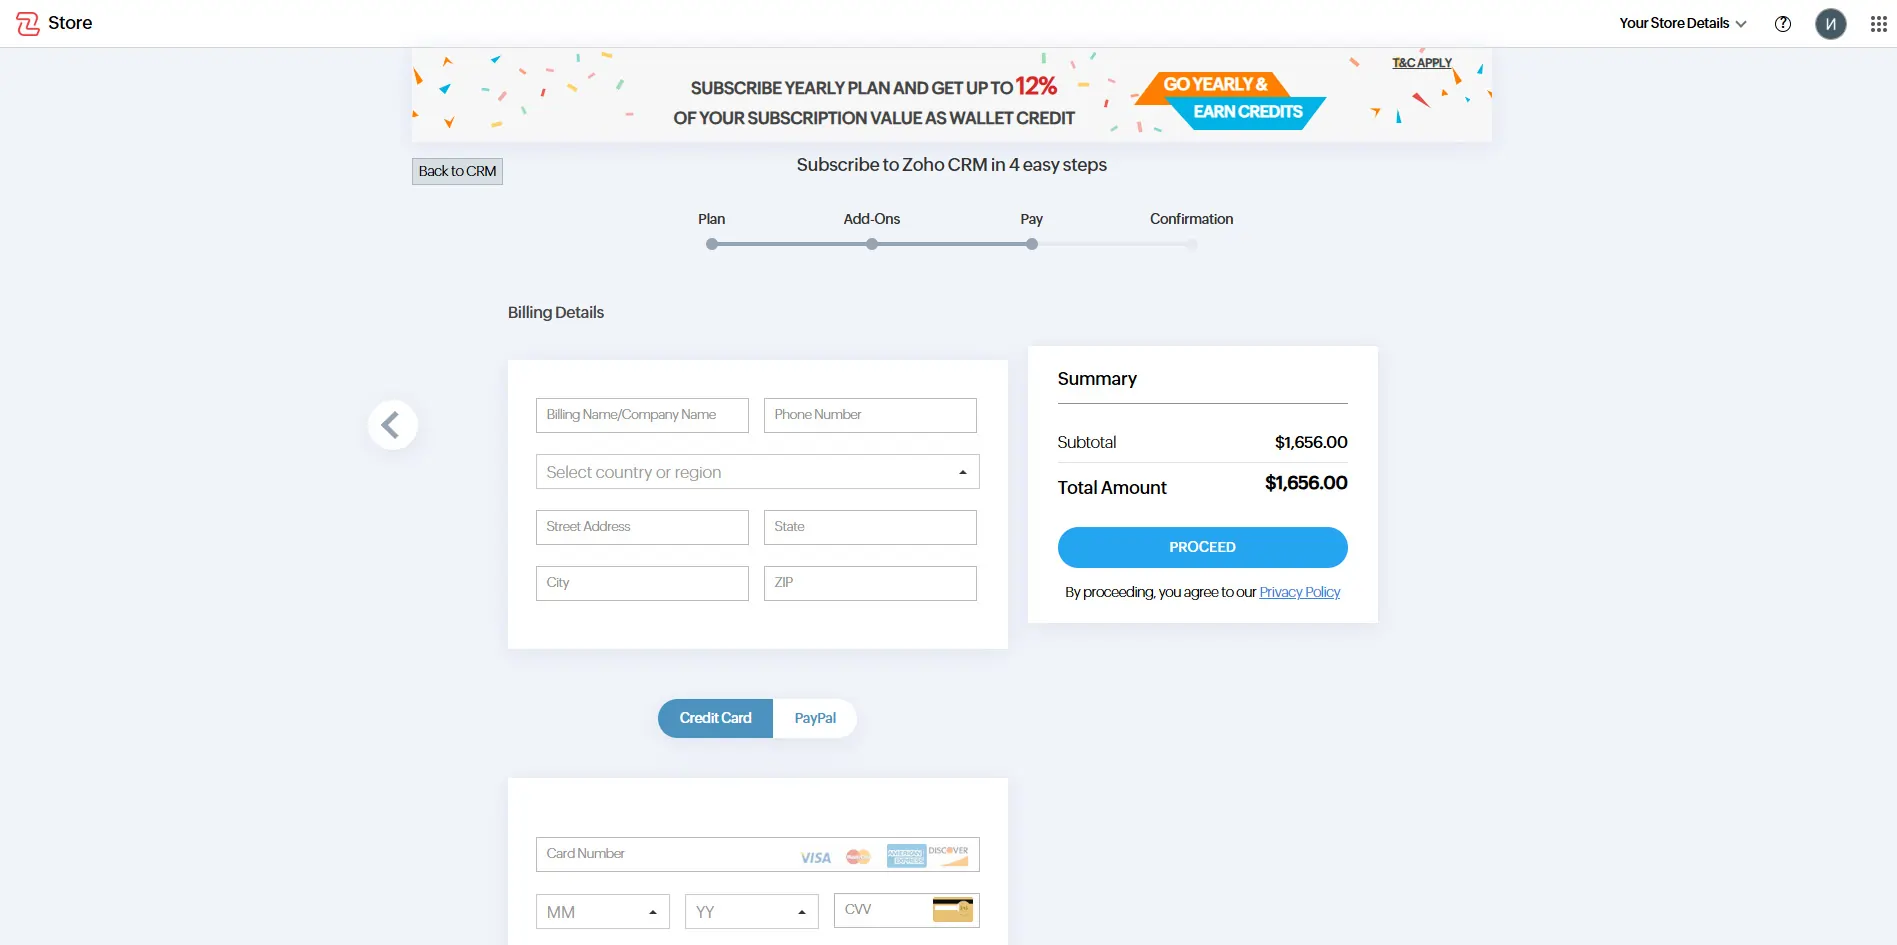Open the YY expiry year dropdown
1897x945 pixels.
click(752, 912)
